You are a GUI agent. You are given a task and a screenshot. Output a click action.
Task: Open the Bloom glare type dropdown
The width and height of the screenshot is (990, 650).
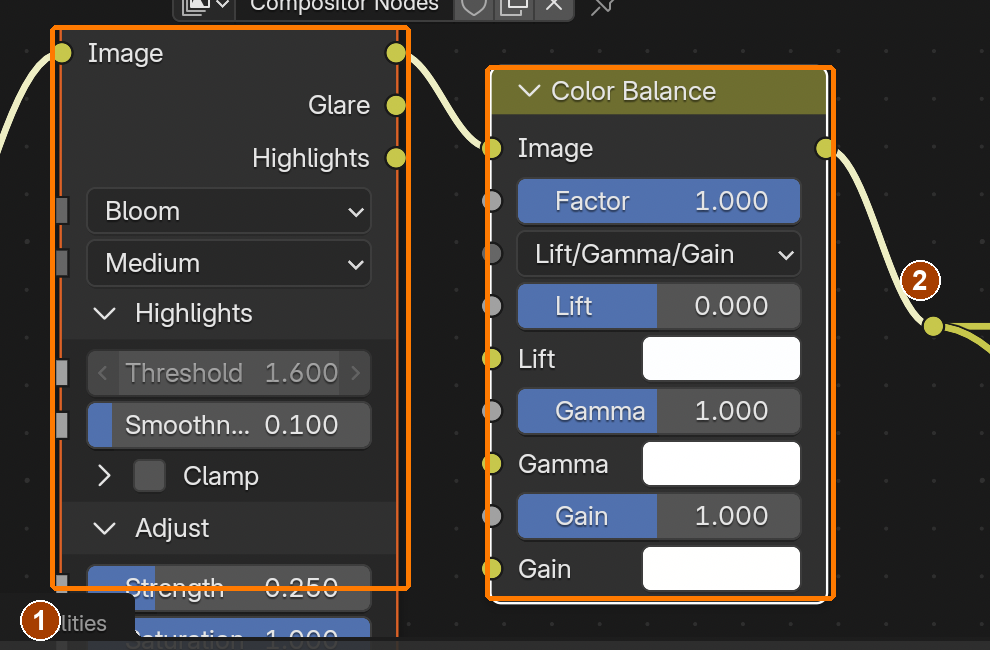coord(229,211)
